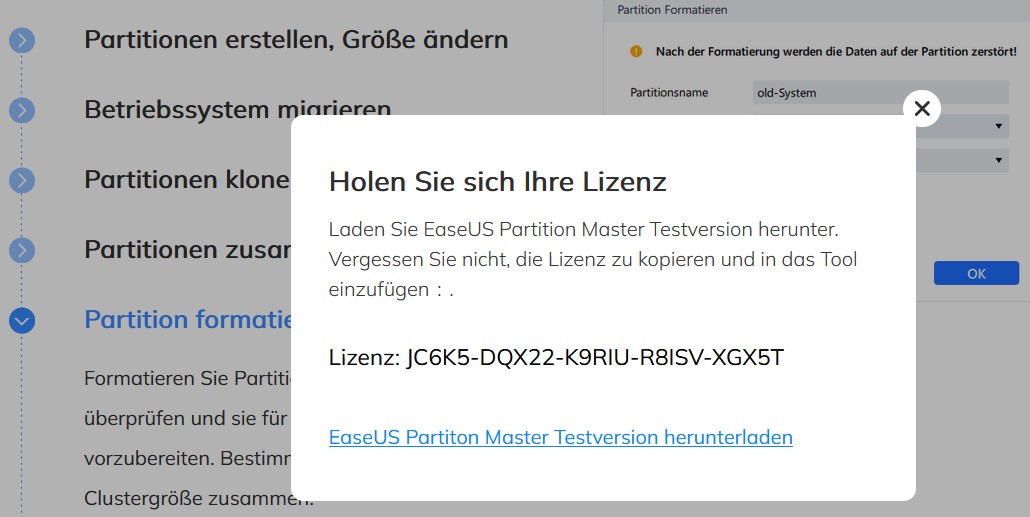Viewport: 1030px width, 517px height.
Task: Edit the Partitionsname field containing old-System
Action: pyautogui.click(x=880, y=93)
